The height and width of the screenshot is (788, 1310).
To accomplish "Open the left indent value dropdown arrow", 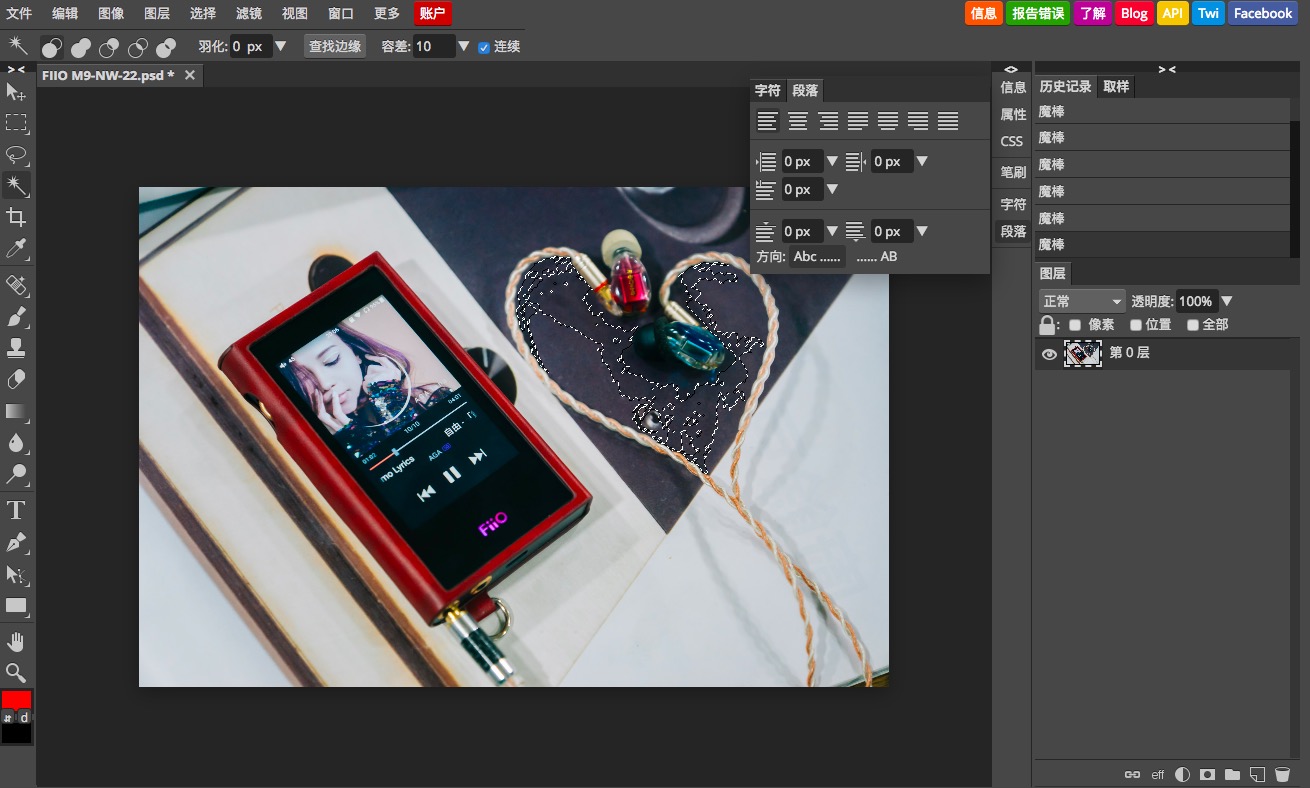I will coord(832,161).
